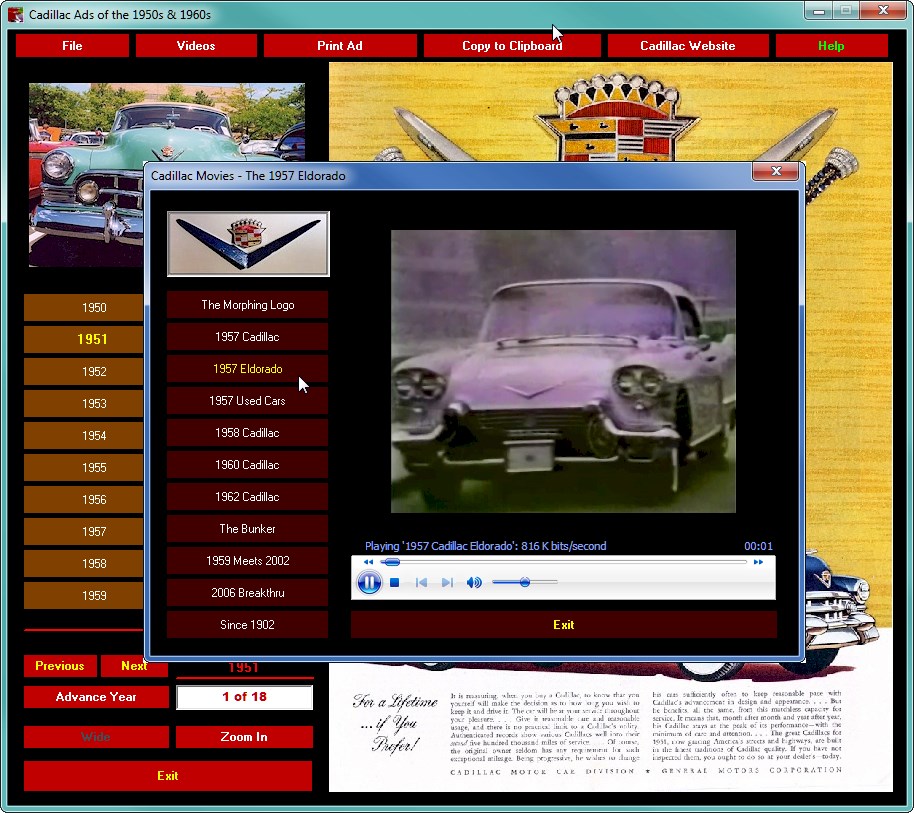Close the Cadillac Movies dialog
This screenshot has width=914, height=813.
click(x=776, y=171)
